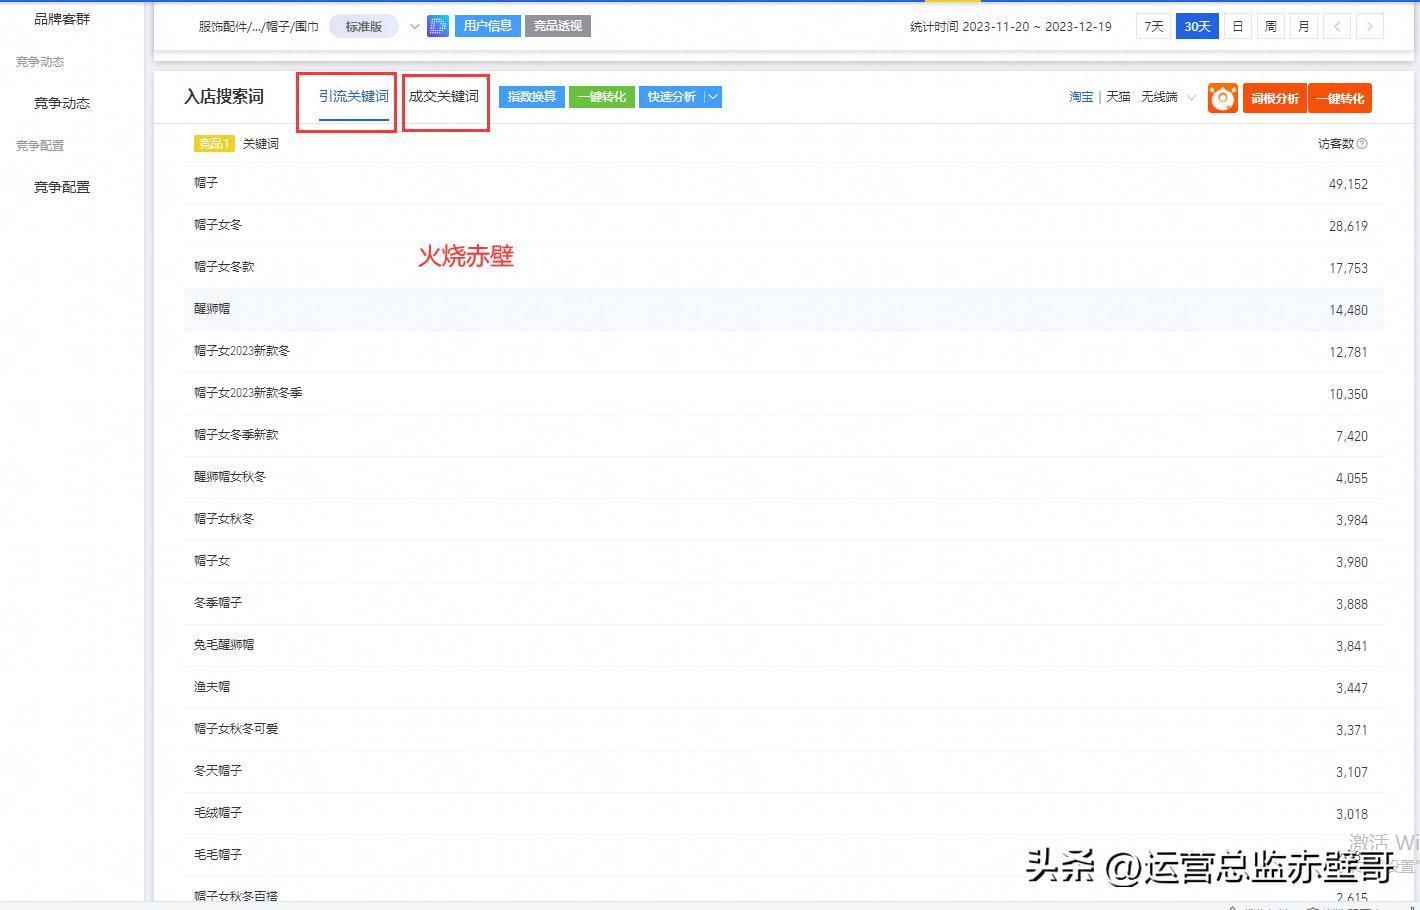Open the 快速分析 dropdown arrow

pos(712,97)
